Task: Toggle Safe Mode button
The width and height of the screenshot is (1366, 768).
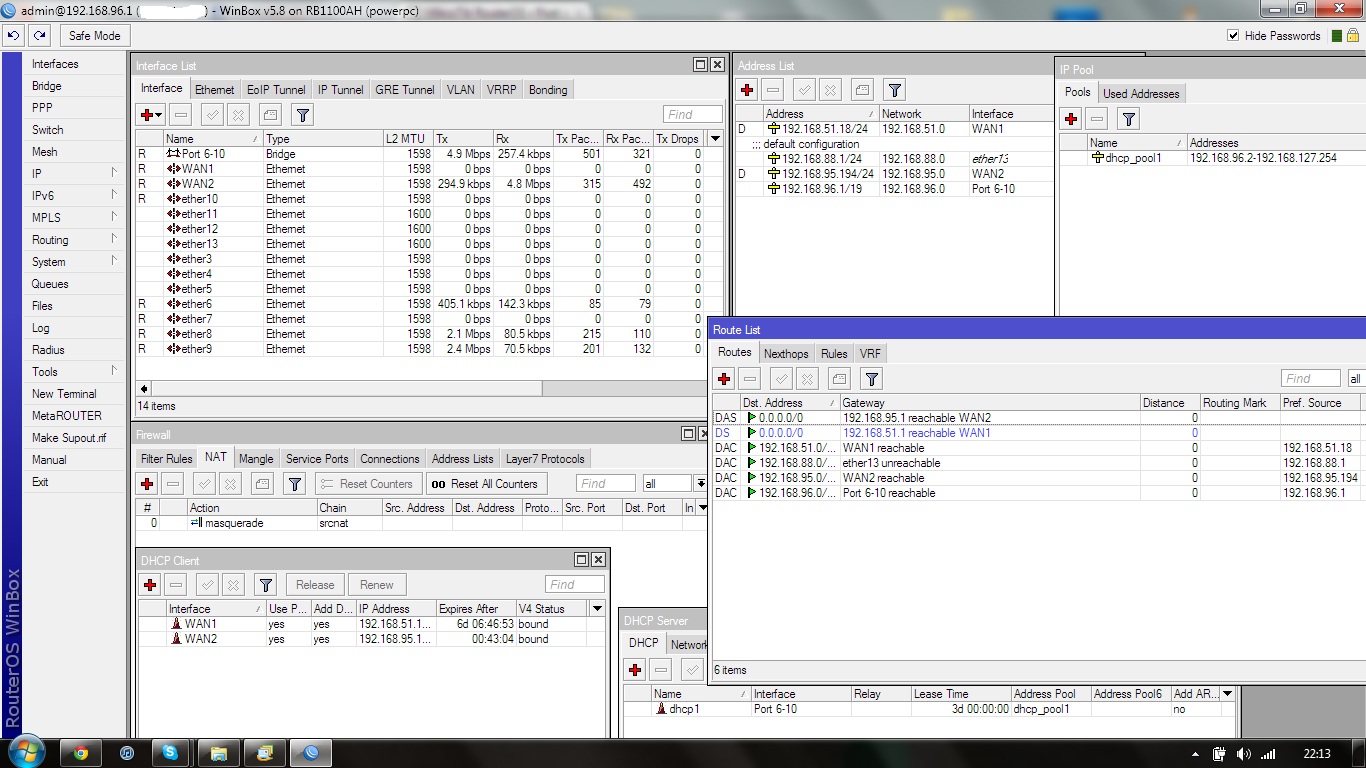Action: (94, 36)
